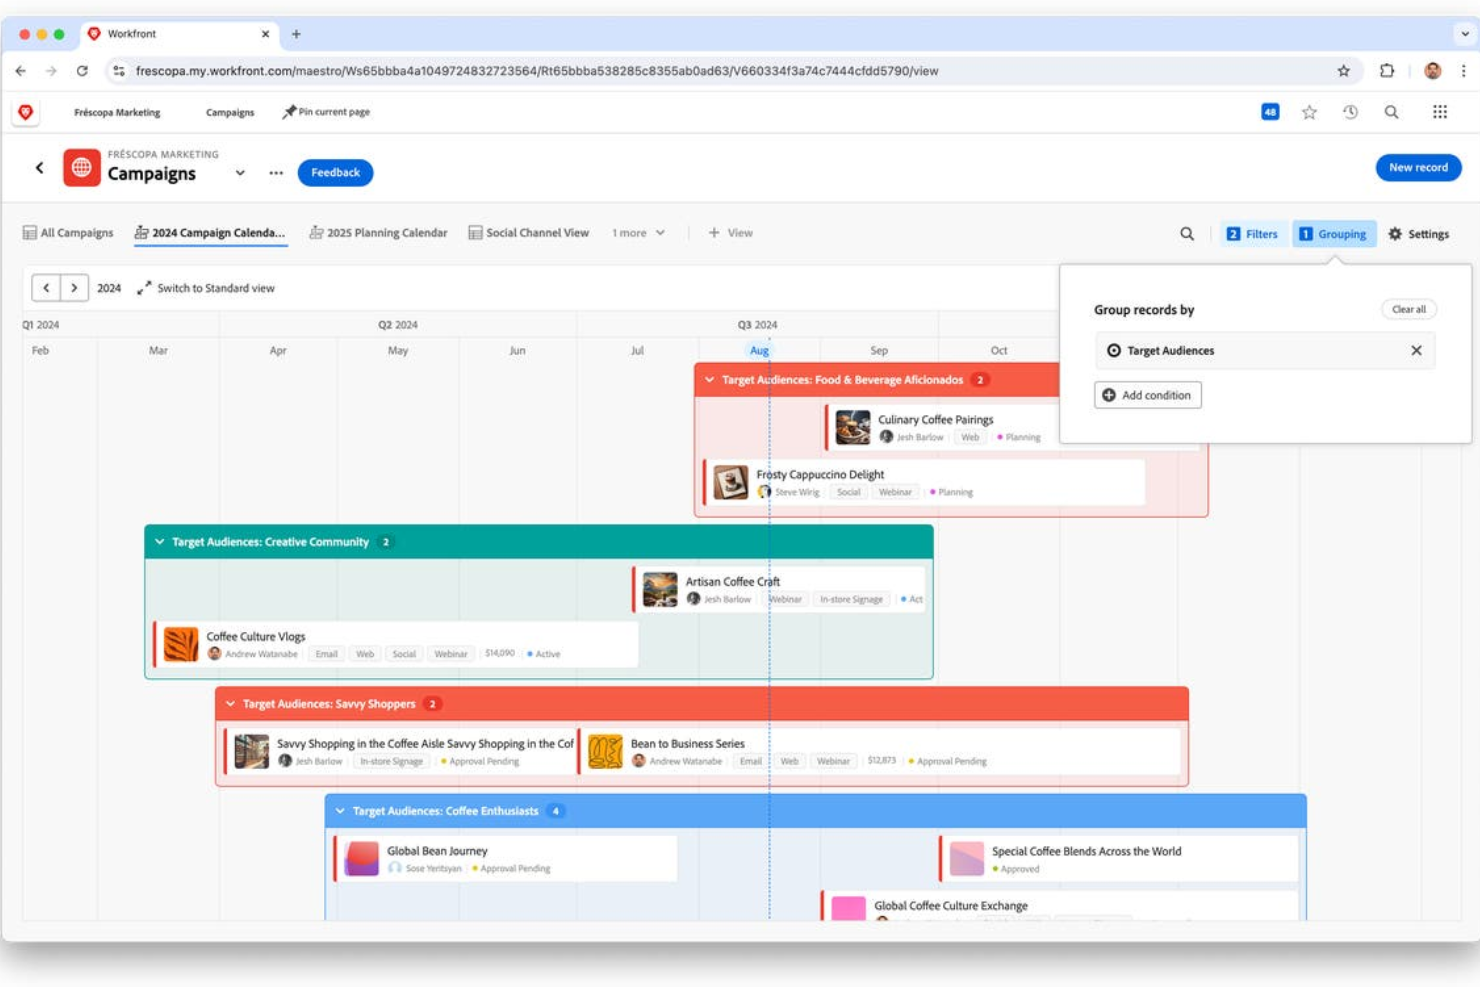The image size is (1480, 987).
Task: Toggle the Grouping panel closed
Action: click(1334, 233)
